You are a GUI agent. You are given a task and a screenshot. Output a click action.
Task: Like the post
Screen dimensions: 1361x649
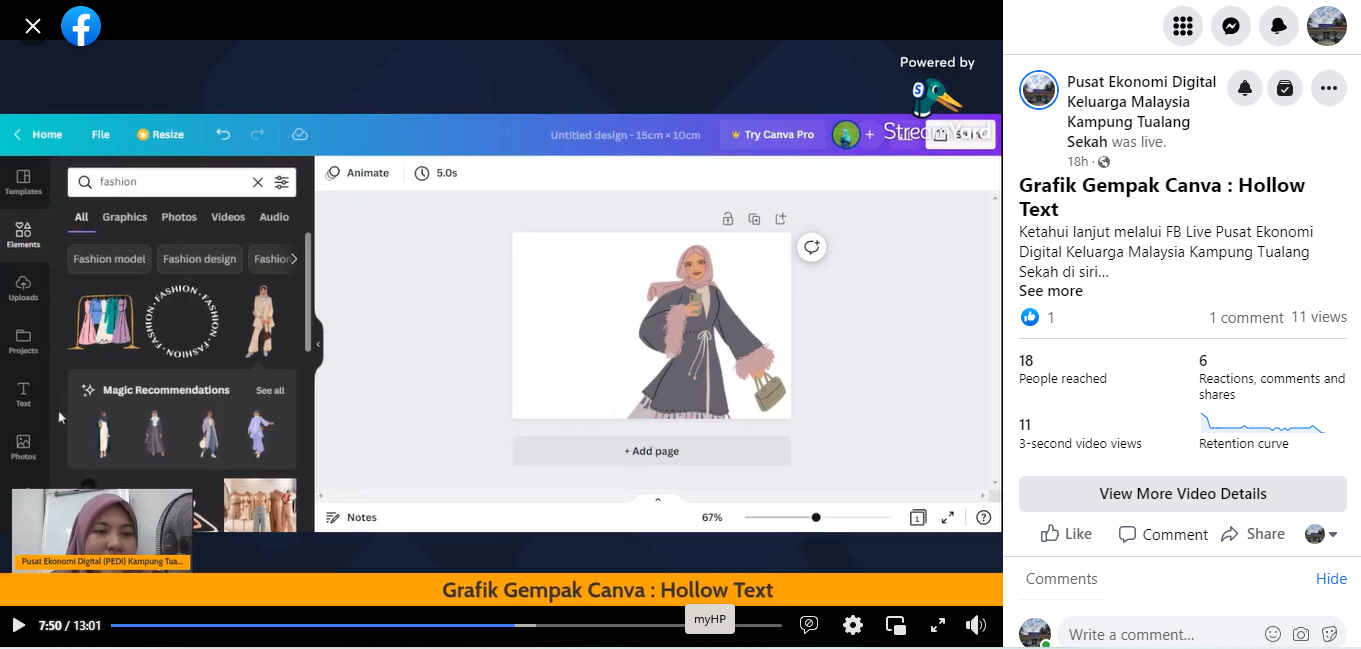coord(1066,534)
